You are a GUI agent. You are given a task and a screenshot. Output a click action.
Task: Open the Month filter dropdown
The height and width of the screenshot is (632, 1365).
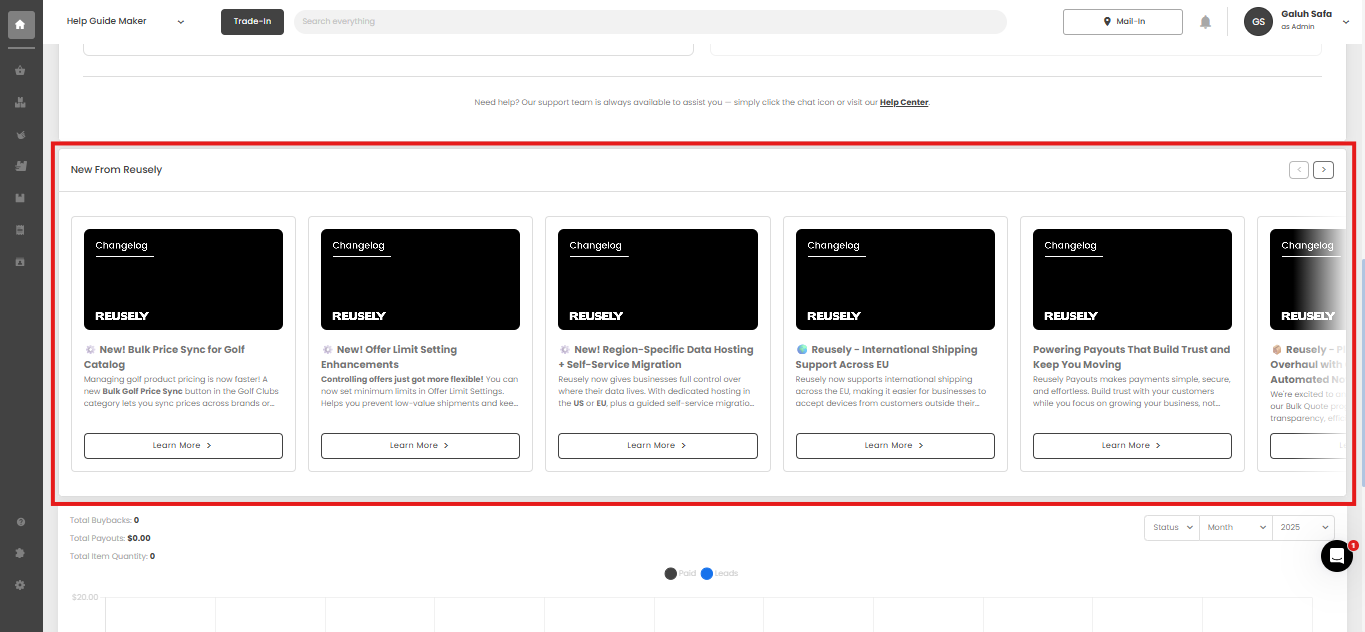pos(1235,527)
